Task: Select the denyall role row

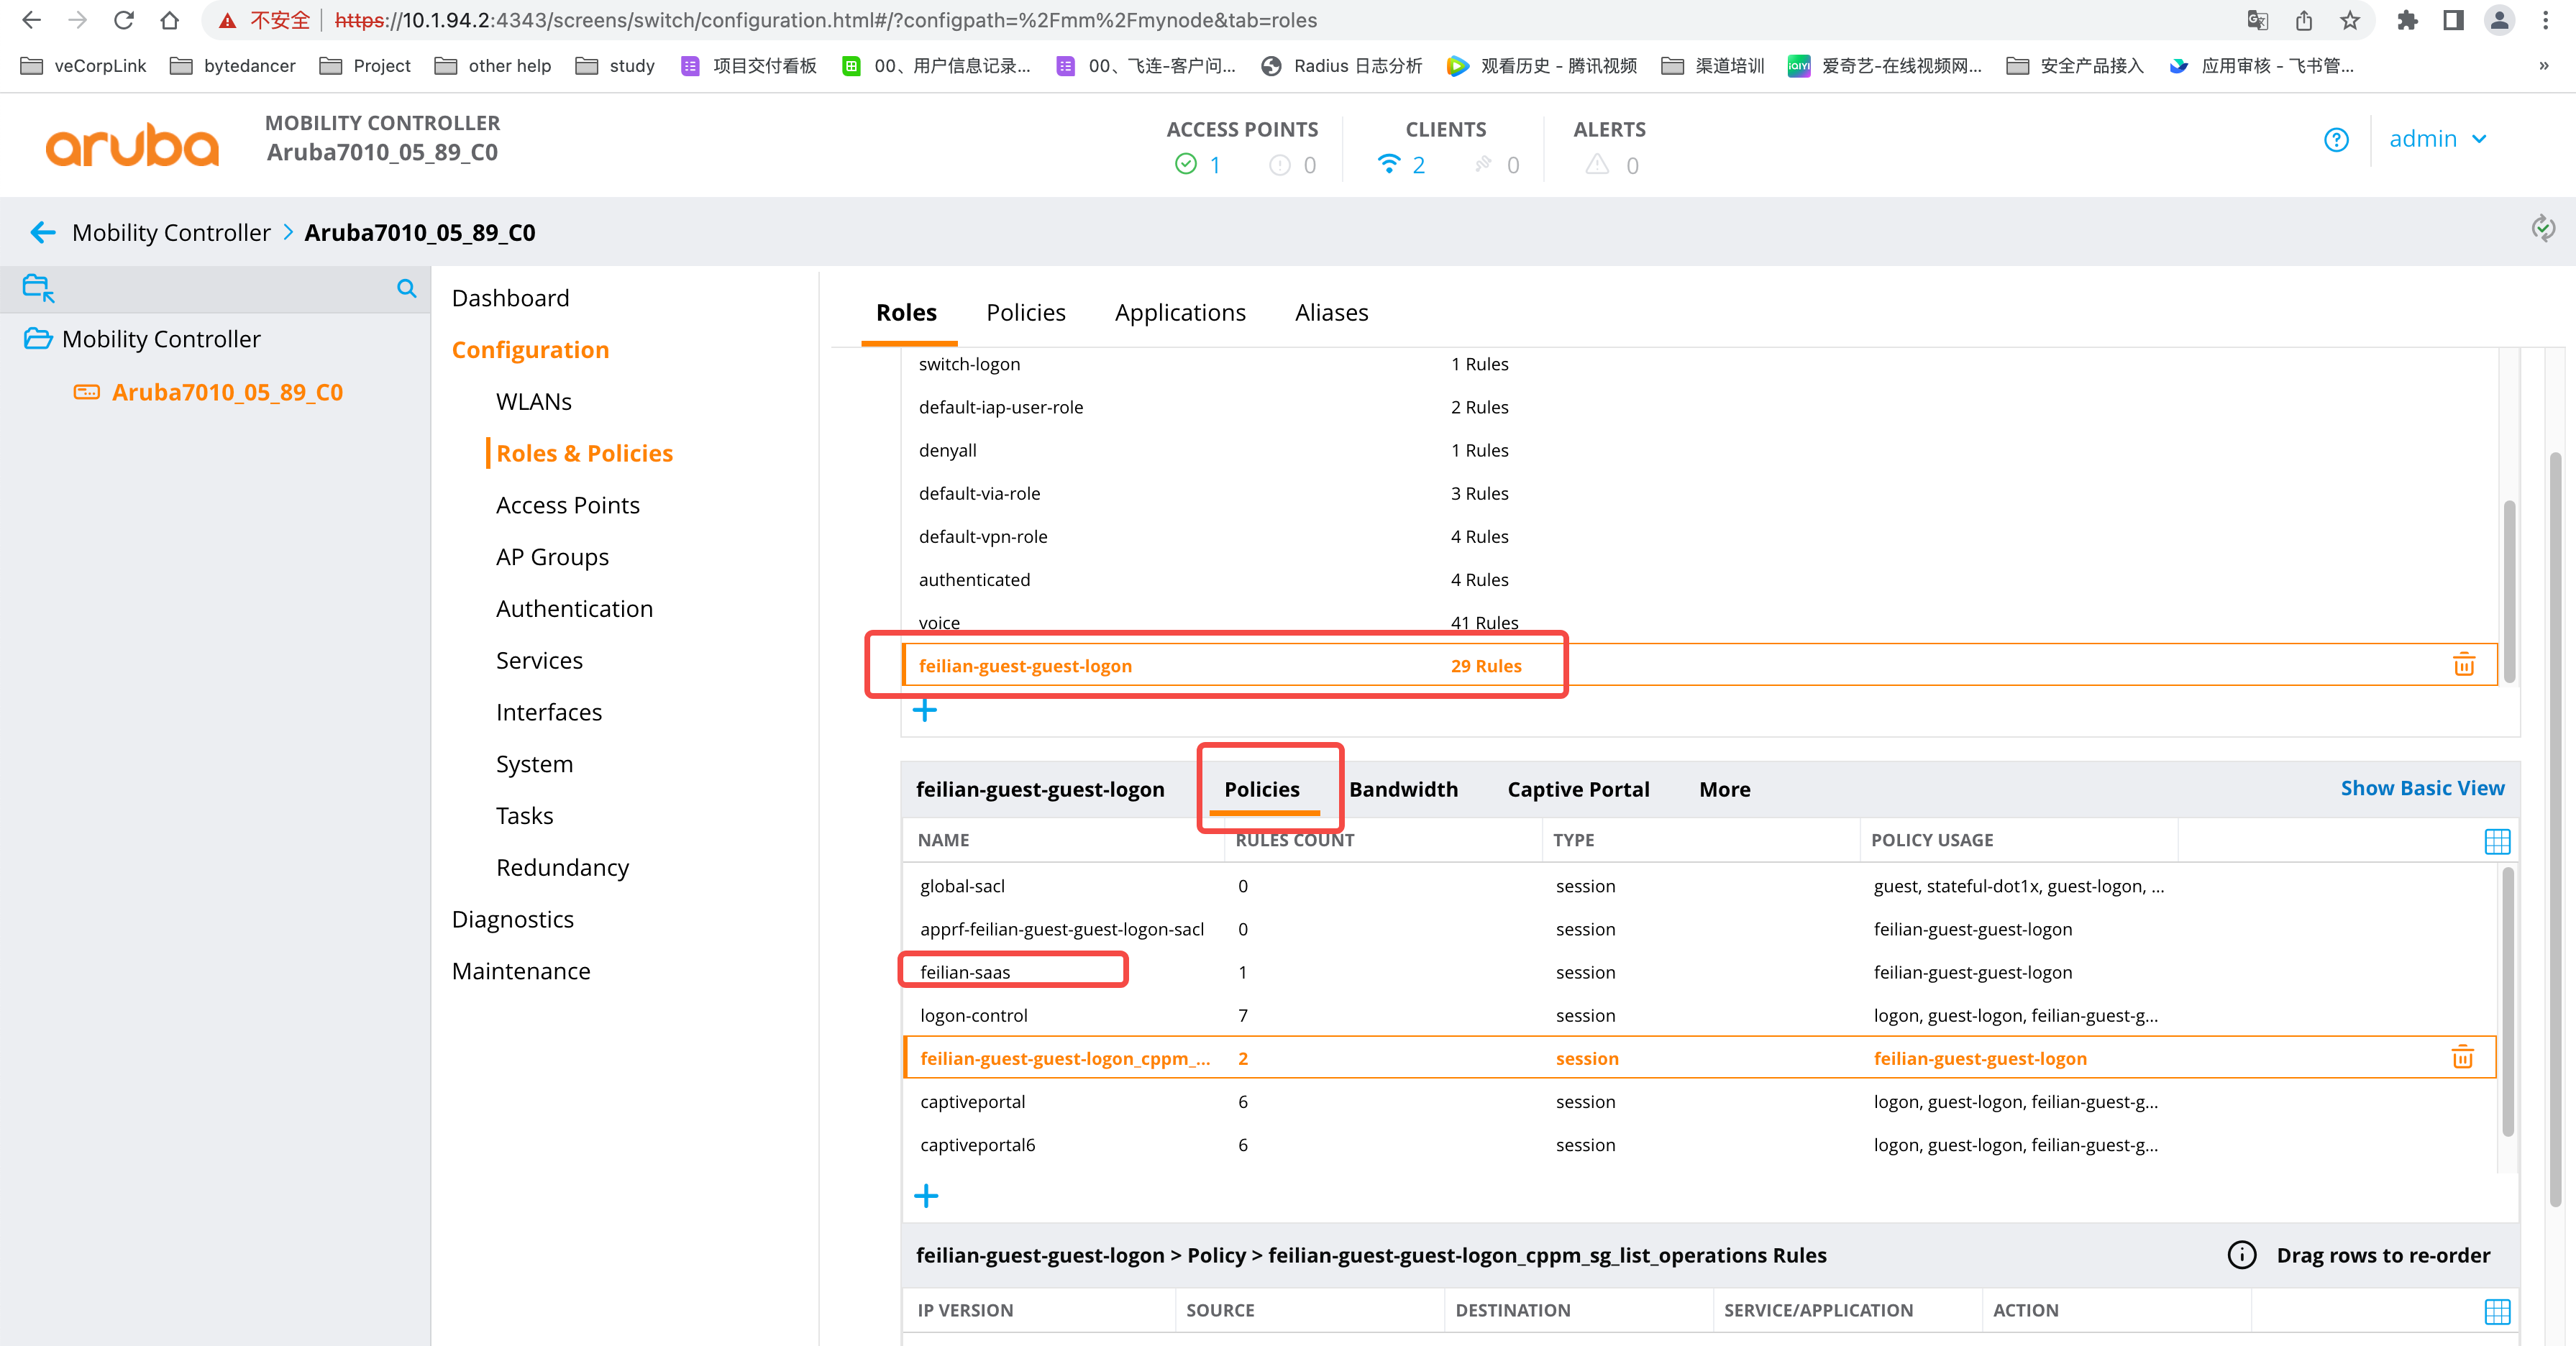Action: pyautogui.click(x=1699, y=451)
